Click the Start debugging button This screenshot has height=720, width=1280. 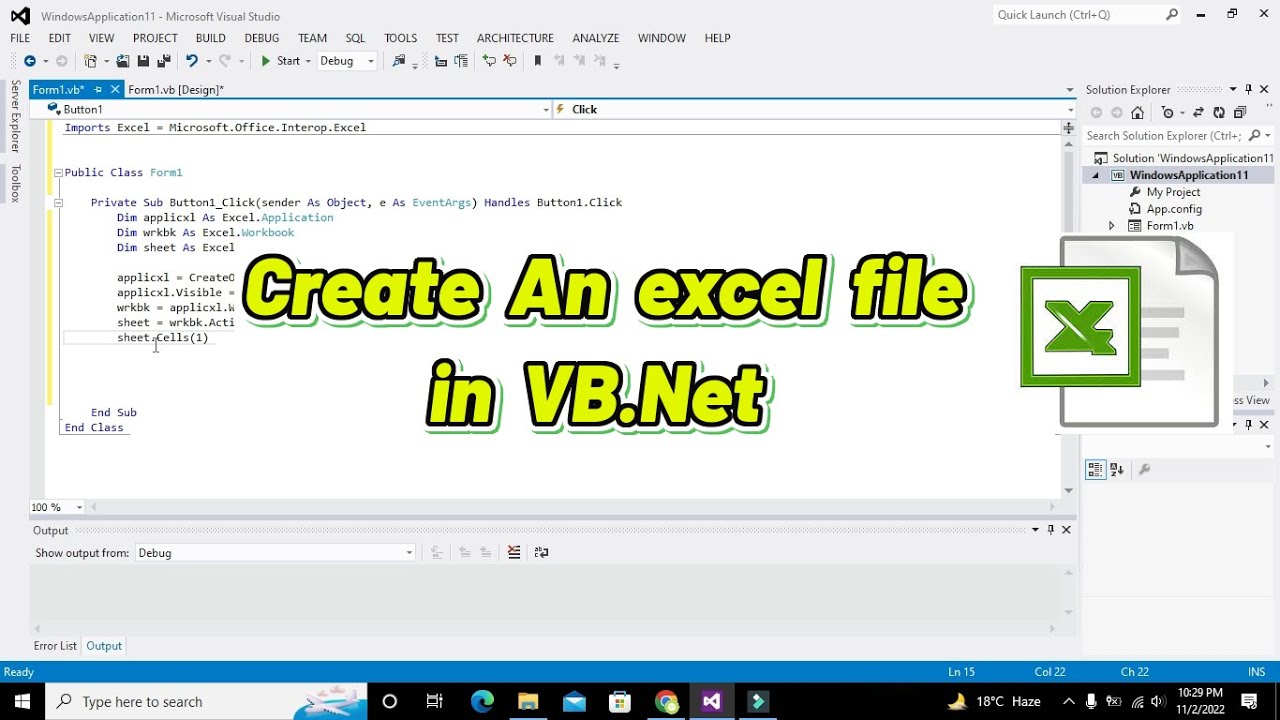tap(280, 61)
